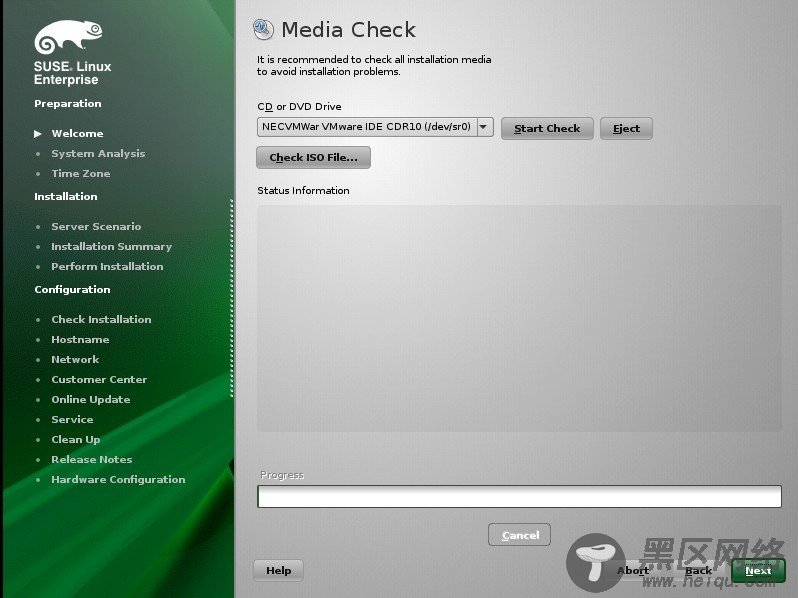Select the Clean Up step
The height and width of the screenshot is (598, 798).
point(76,439)
